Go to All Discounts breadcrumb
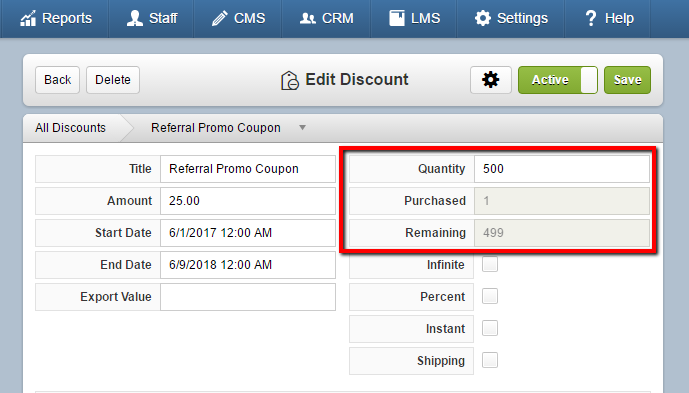This screenshot has height=393, width=689. 70,128
